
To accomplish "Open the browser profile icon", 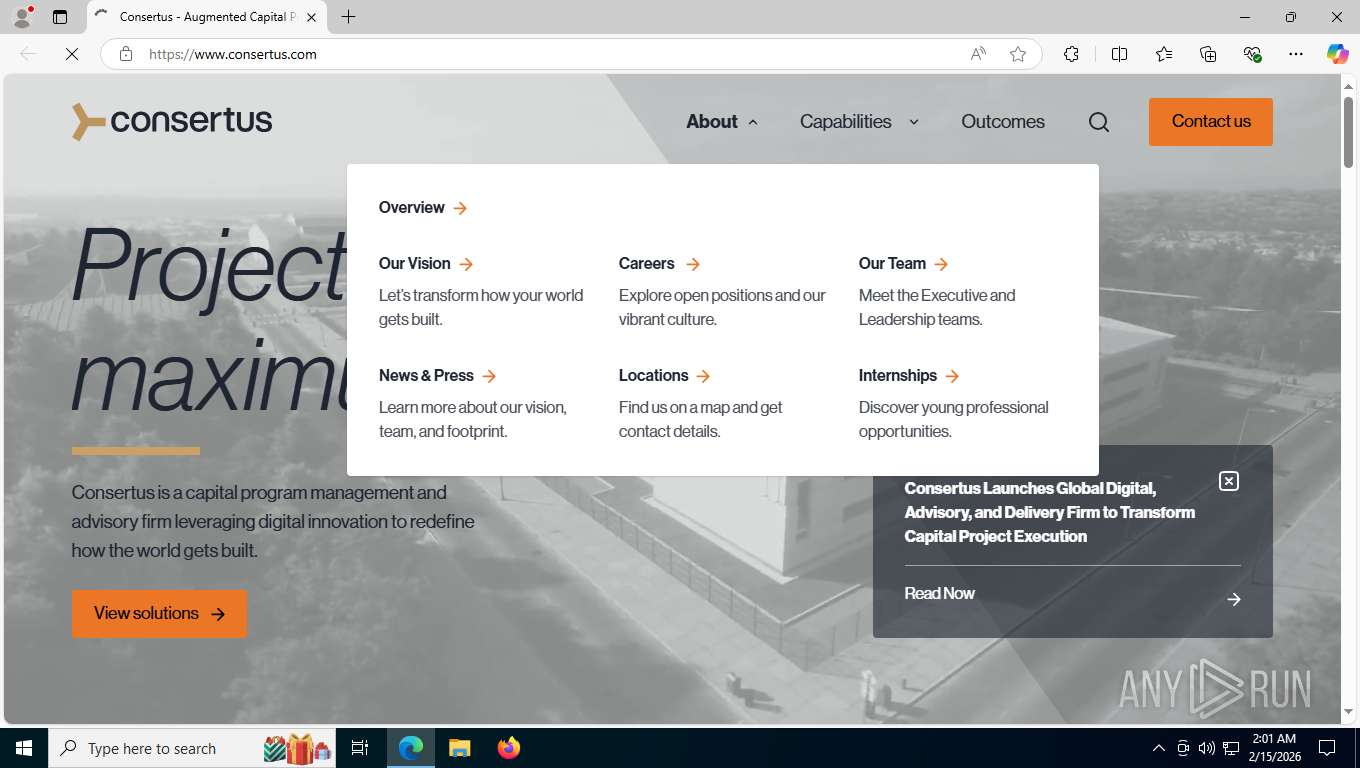I will [x=22, y=17].
